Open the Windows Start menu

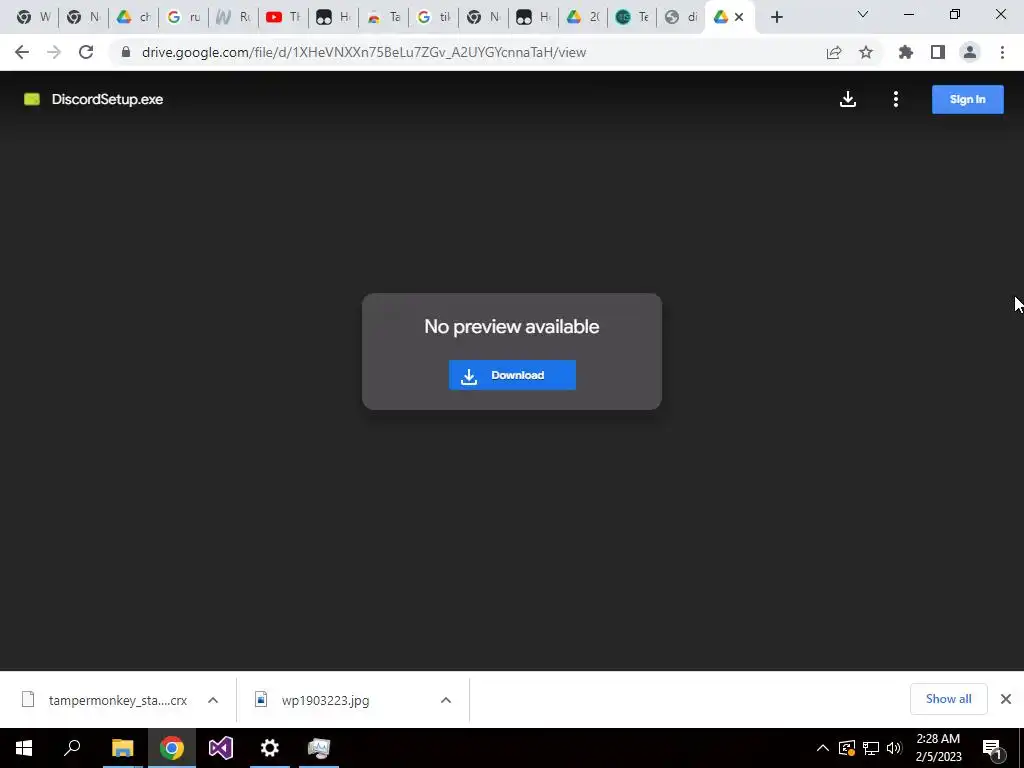click(x=24, y=748)
